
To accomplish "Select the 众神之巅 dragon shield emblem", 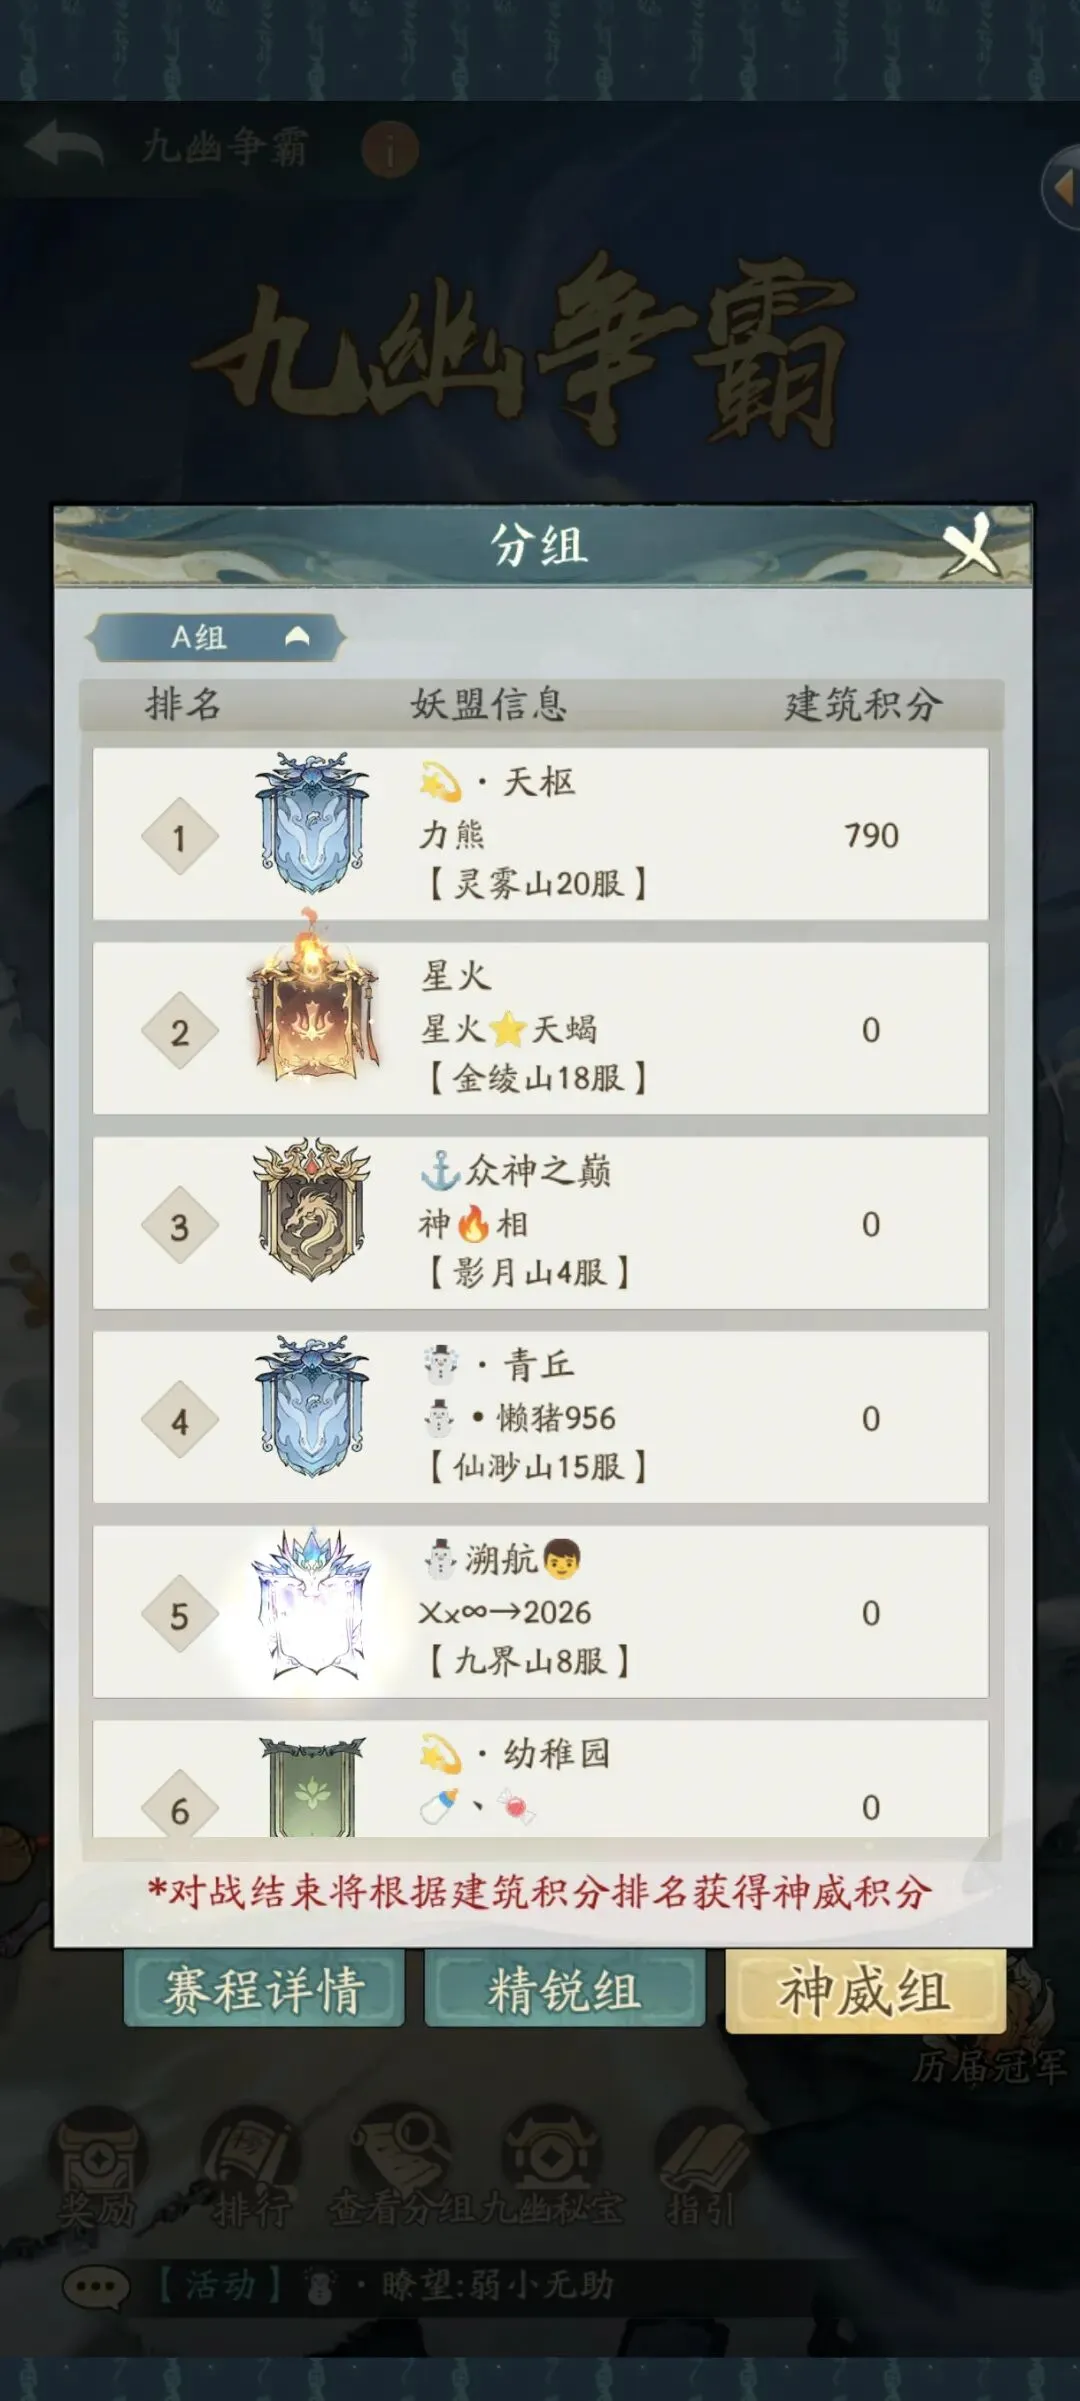I will pos(312,1211).
